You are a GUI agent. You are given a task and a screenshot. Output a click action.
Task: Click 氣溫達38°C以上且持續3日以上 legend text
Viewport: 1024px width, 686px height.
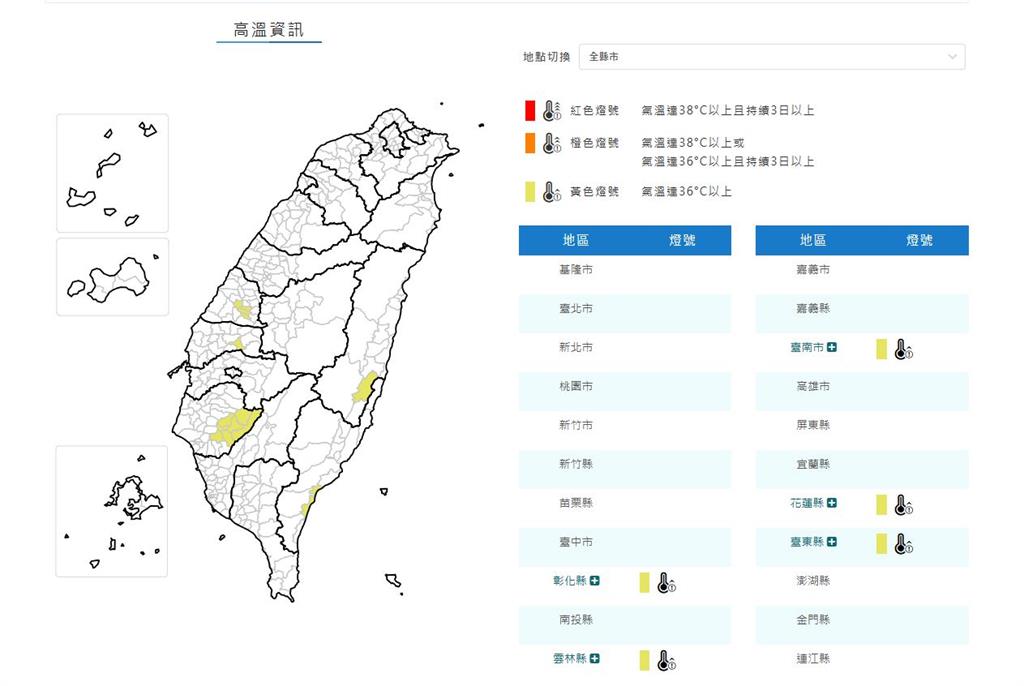click(x=728, y=110)
